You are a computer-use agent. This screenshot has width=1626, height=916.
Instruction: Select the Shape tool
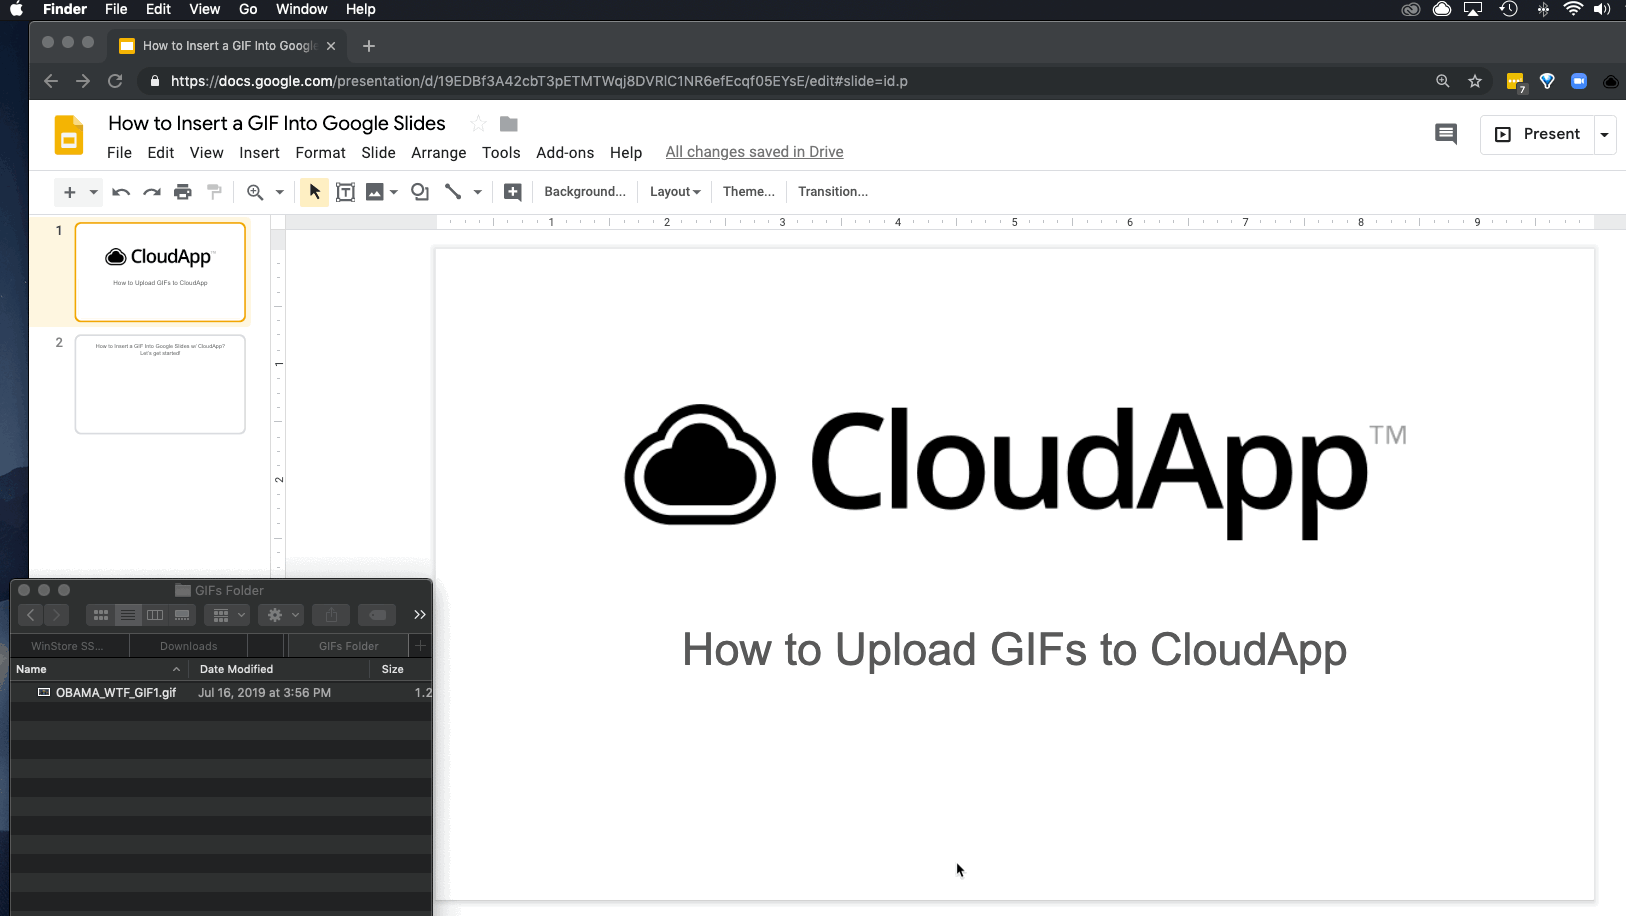coord(418,191)
